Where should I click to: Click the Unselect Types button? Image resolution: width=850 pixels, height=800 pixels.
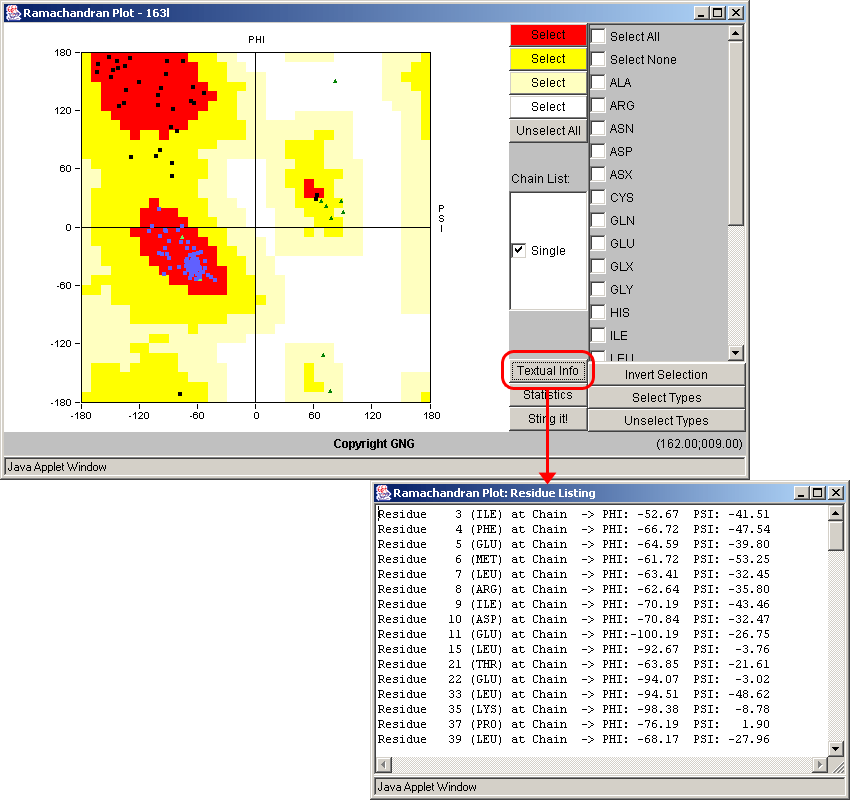tap(666, 420)
